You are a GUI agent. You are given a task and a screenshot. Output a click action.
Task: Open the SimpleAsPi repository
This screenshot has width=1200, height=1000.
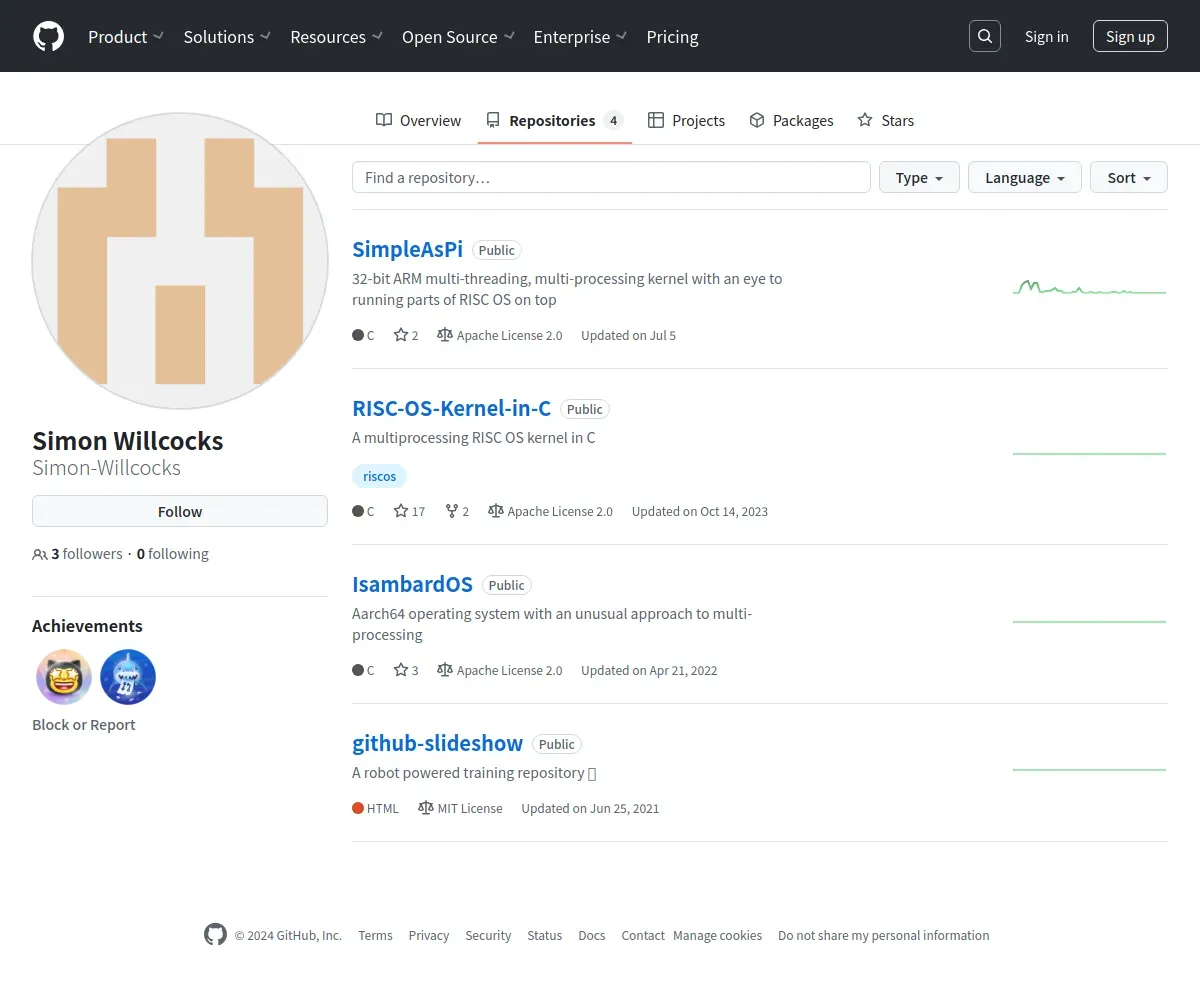[408, 249]
